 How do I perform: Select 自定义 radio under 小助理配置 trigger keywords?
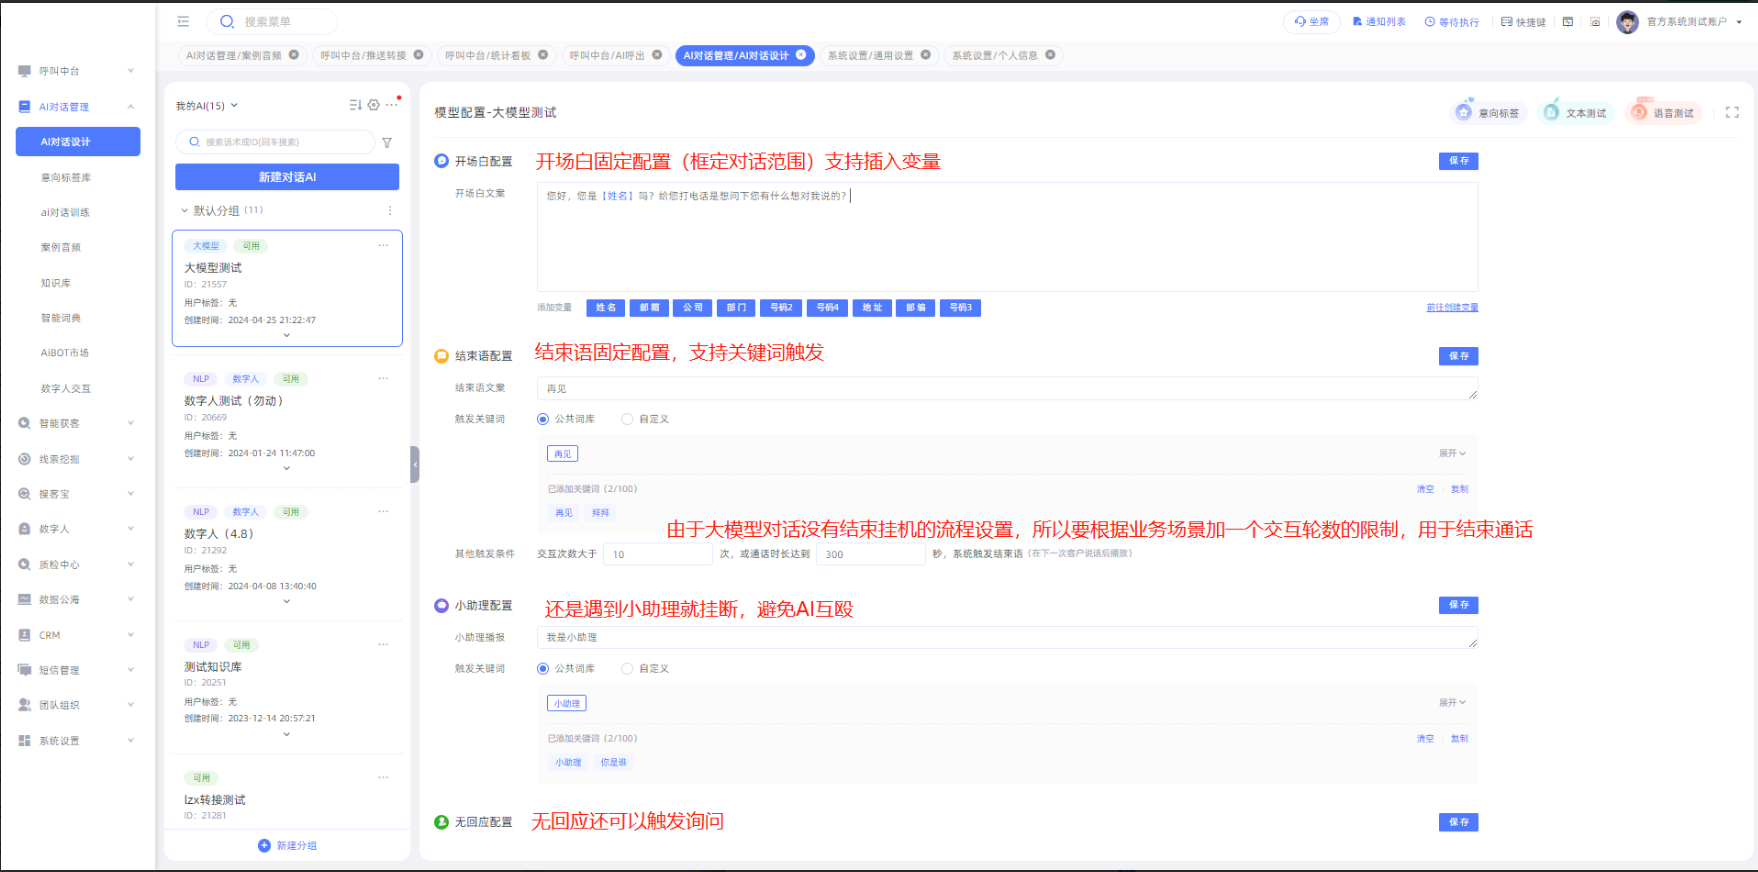pos(627,669)
